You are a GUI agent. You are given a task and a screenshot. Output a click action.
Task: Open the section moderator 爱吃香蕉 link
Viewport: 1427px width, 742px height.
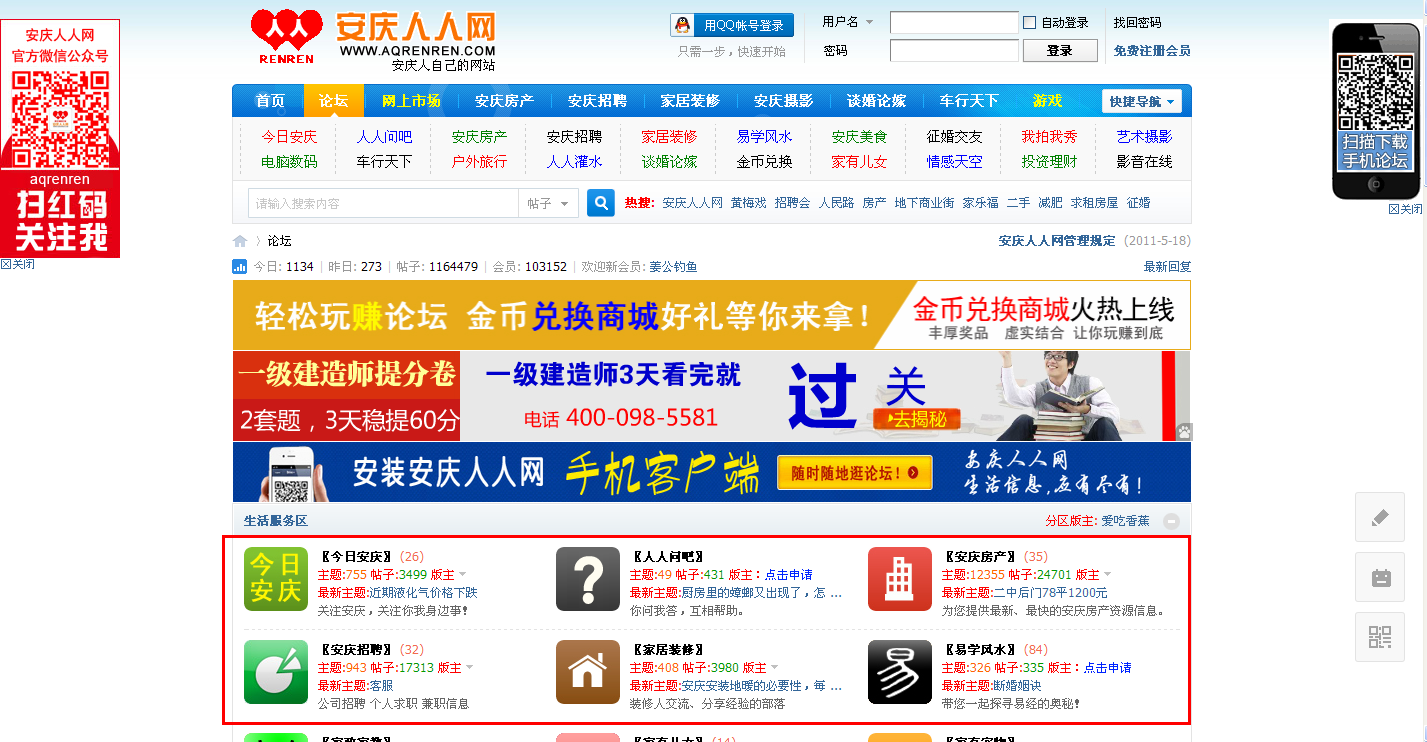(1125, 521)
